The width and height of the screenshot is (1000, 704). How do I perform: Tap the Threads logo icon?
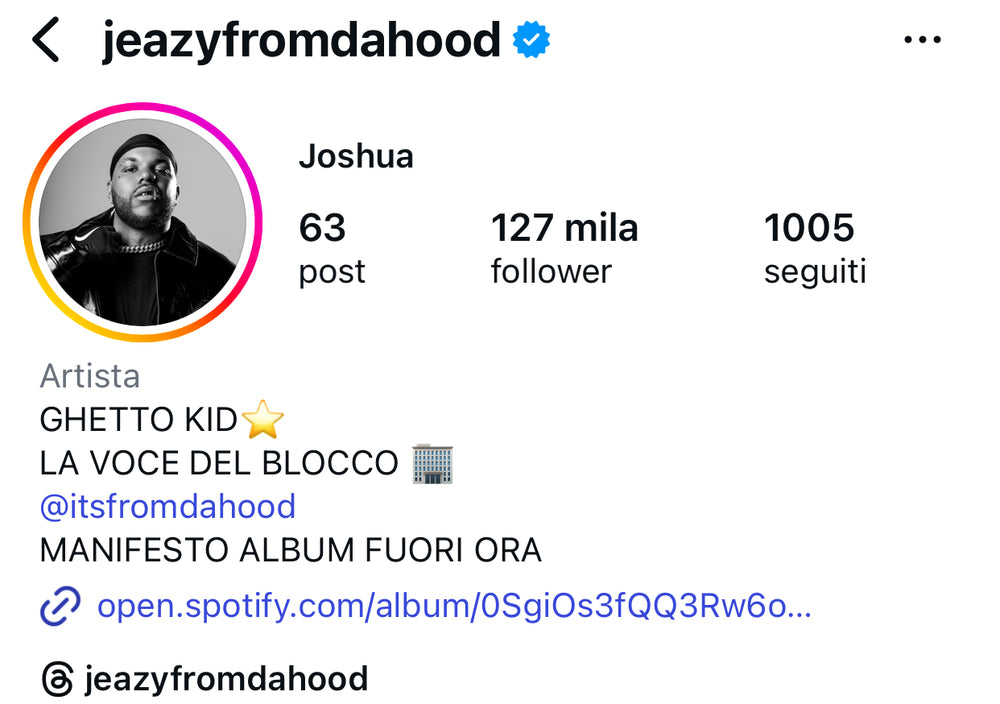[x=57, y=679]
